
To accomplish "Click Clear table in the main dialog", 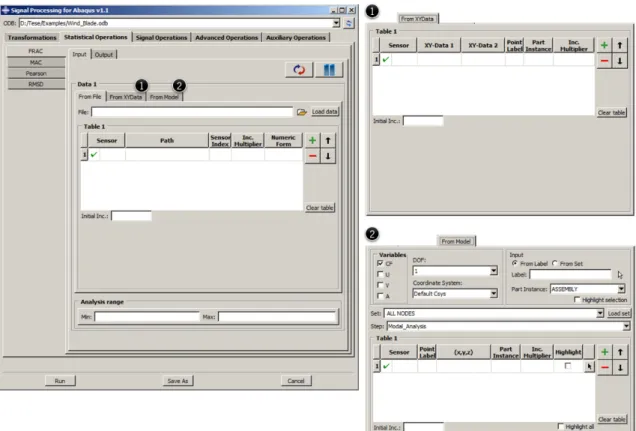I will click(x=320, y=208).
